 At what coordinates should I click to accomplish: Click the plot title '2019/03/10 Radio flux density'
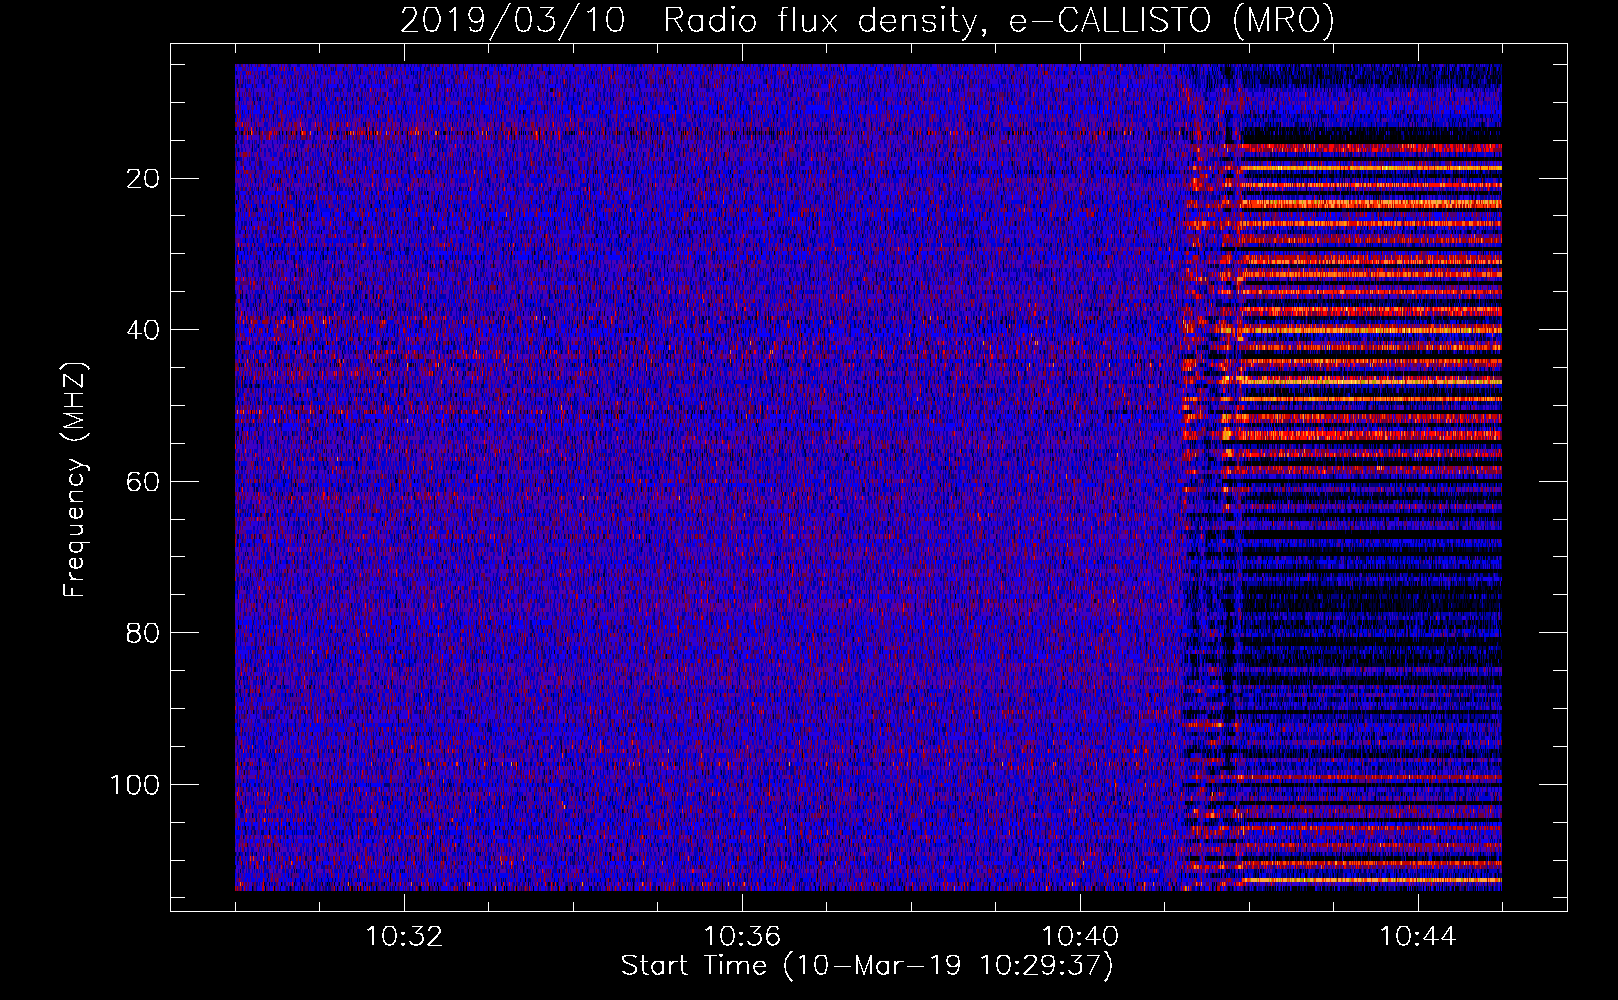coord(688,21)
